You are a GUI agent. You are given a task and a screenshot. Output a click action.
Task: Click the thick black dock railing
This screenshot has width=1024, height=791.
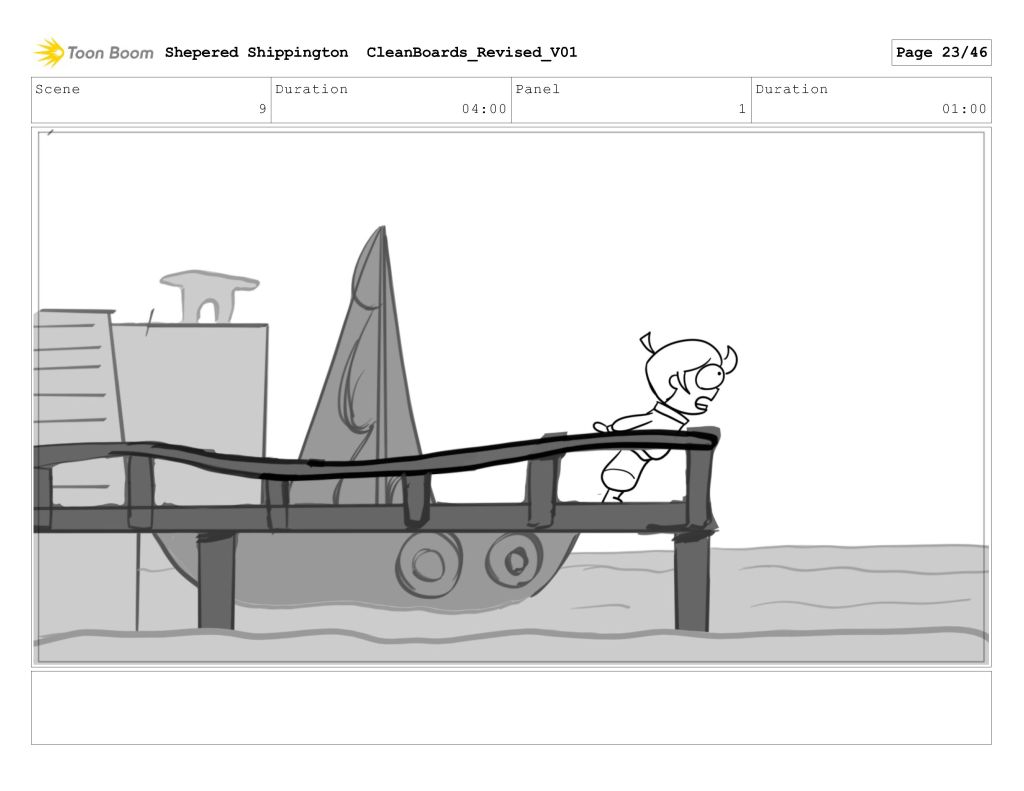400,461
